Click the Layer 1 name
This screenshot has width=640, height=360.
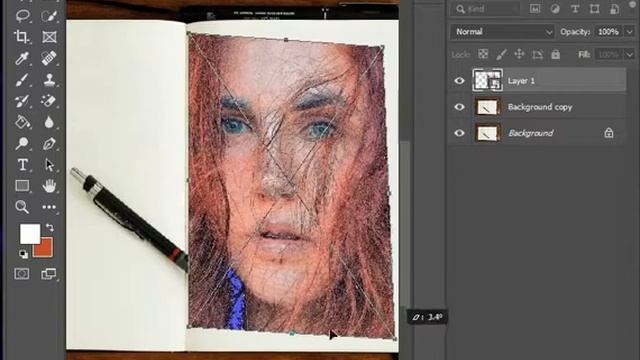pyautogui.click(x=521, y=81)
